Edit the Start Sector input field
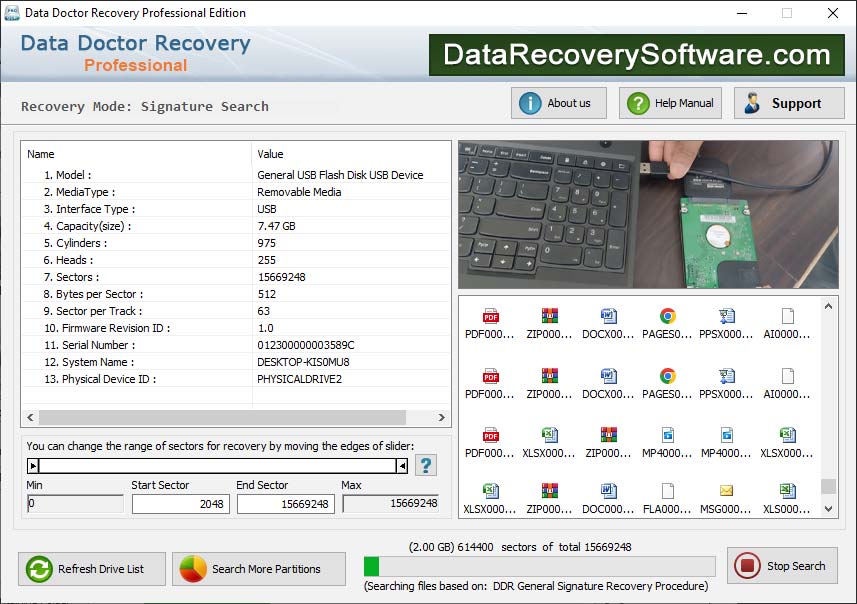The height and width of the screenshot is (604, 857). (180, 504)
